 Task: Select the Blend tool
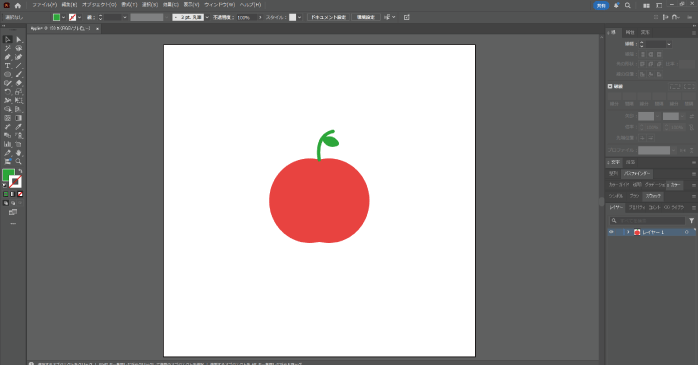tap(8, 135)
